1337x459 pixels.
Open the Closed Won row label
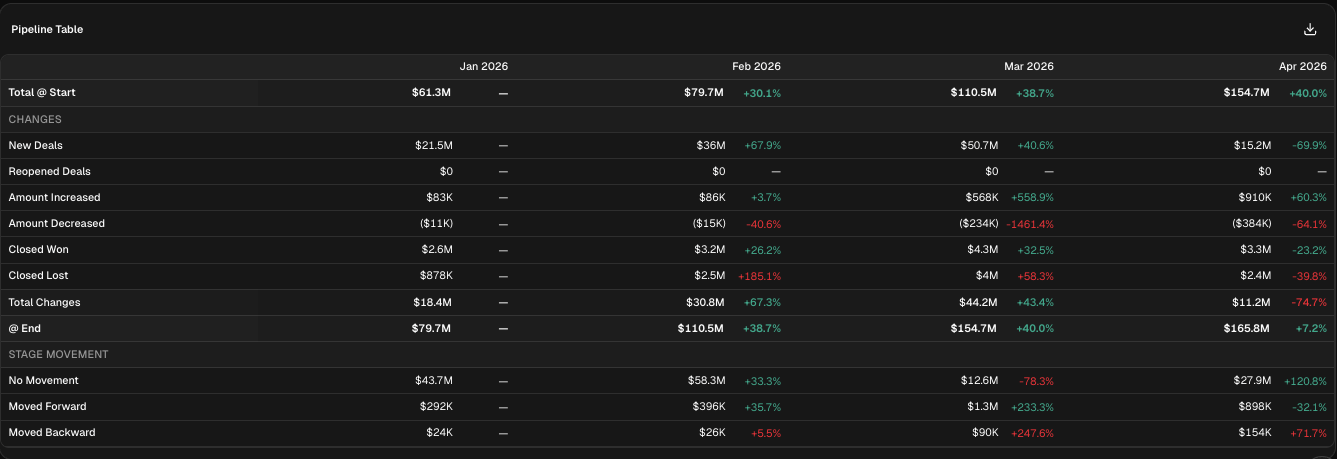point(38,249)
